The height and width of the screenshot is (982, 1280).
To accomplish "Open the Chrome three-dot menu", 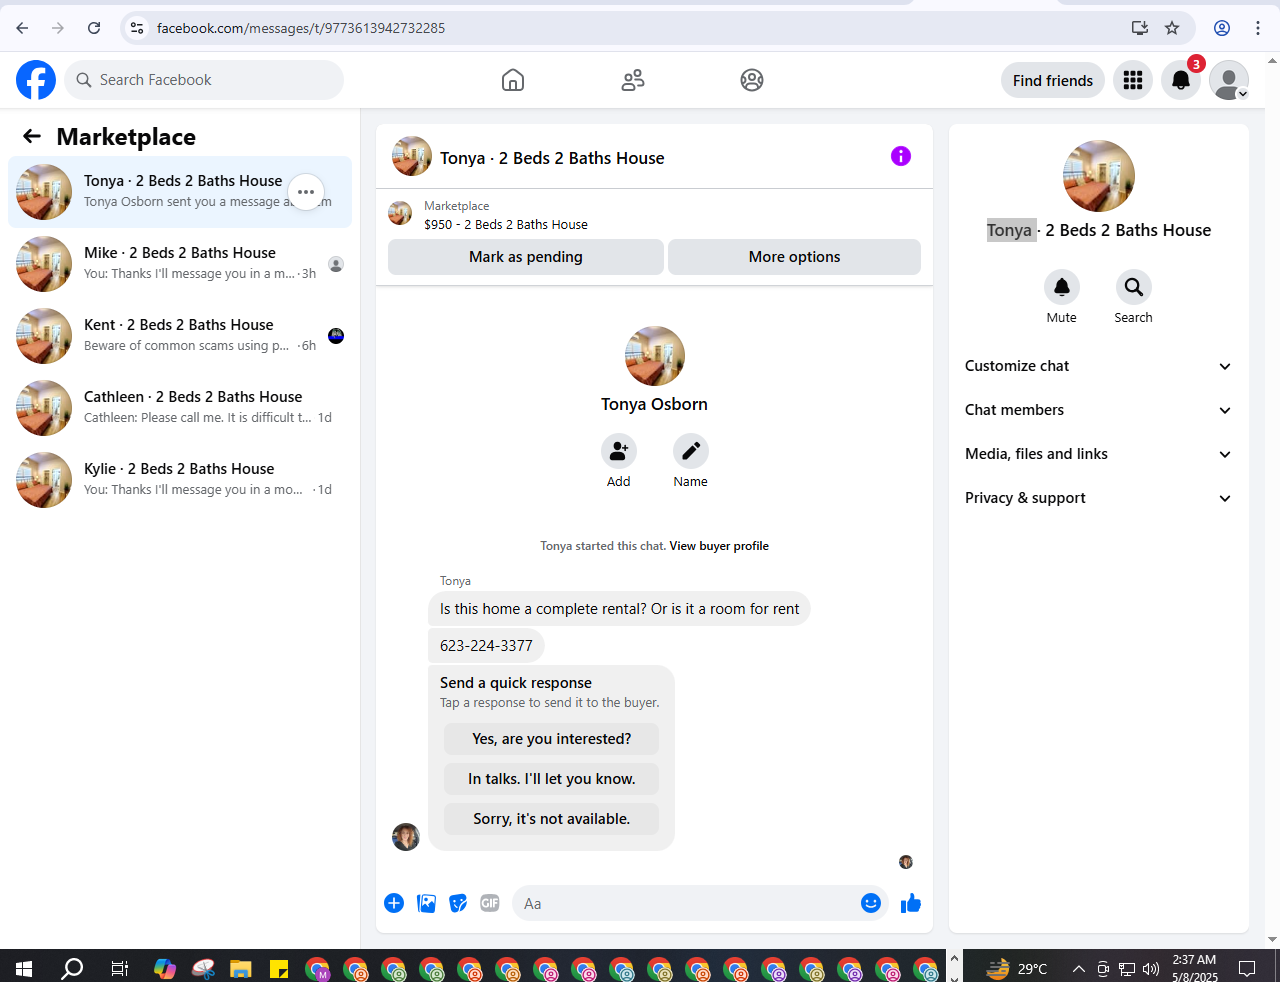I will (1258, 28).
